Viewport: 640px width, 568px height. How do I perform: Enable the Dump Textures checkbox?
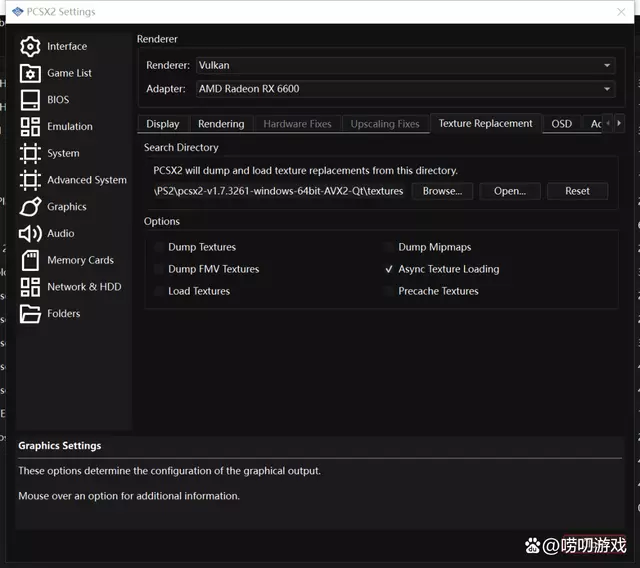pyautogui.click(x=159, y=247)
